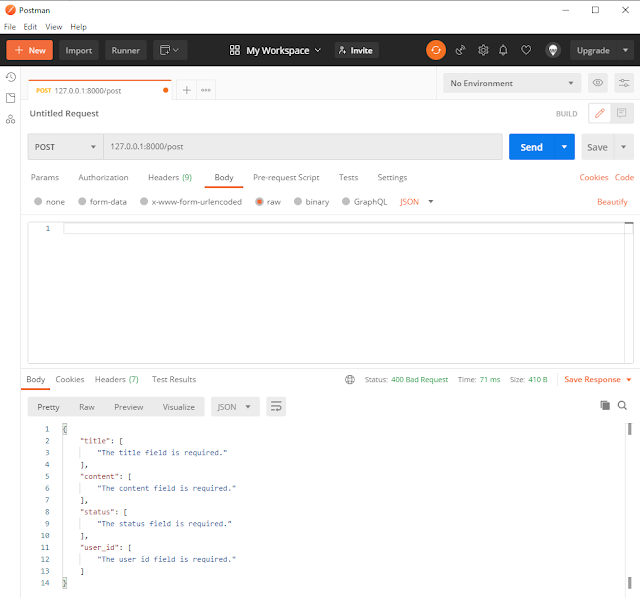The width and height of the screenshot is (640, 598).
Task: Add a new request tab
Action: pos(187,90)
